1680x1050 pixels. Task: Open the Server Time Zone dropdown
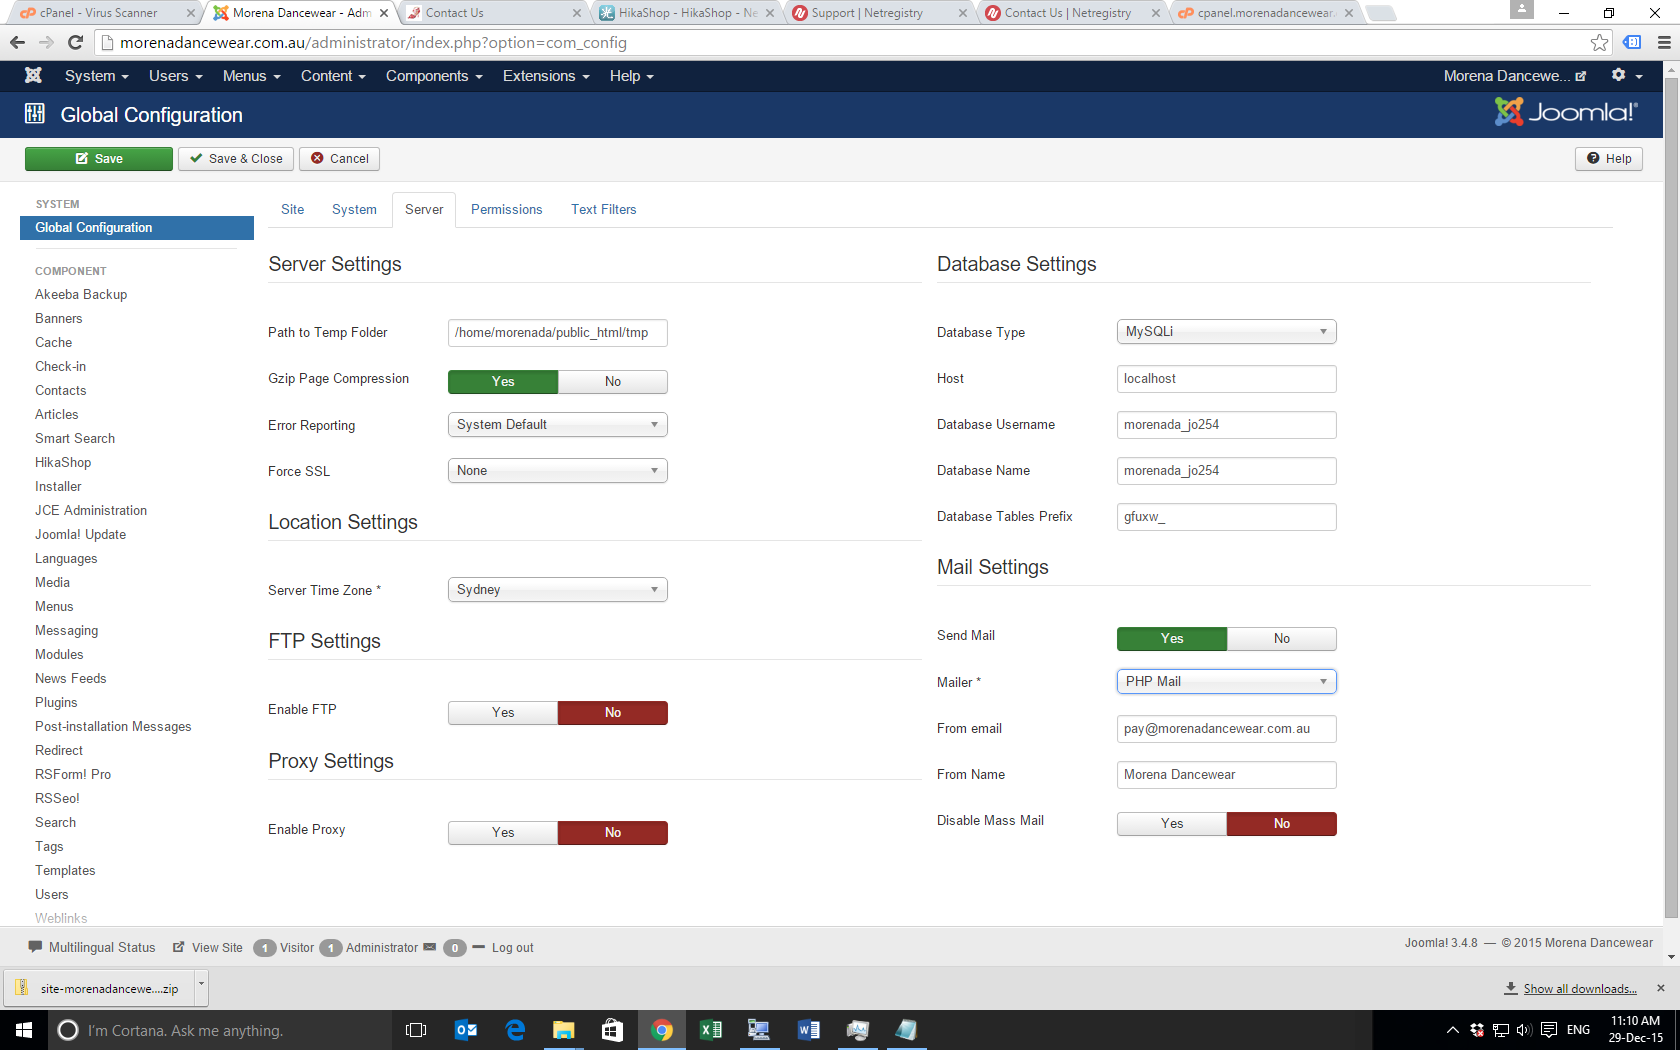pos(558,590)
